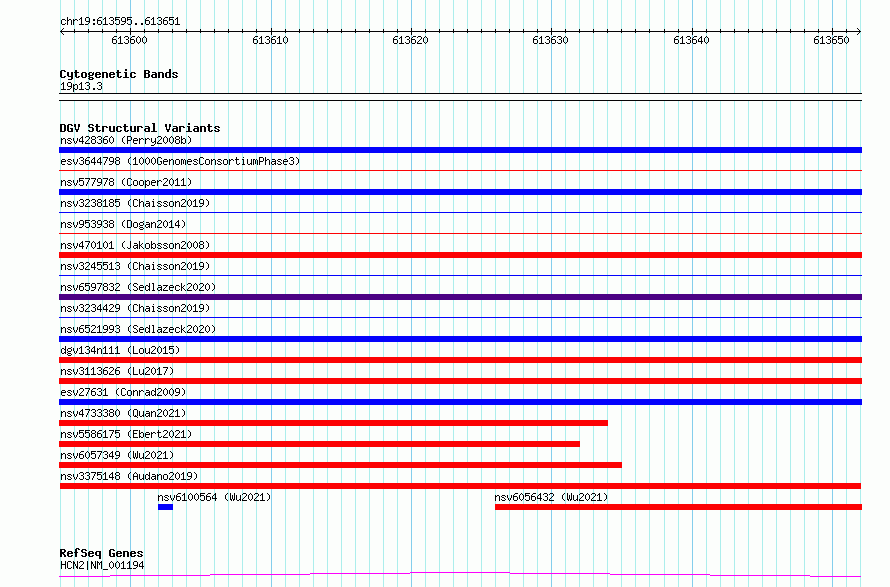Screen dimensions: 890x587
Task: Click the 613640 ruler position
Action: click(x=691, y=40)
